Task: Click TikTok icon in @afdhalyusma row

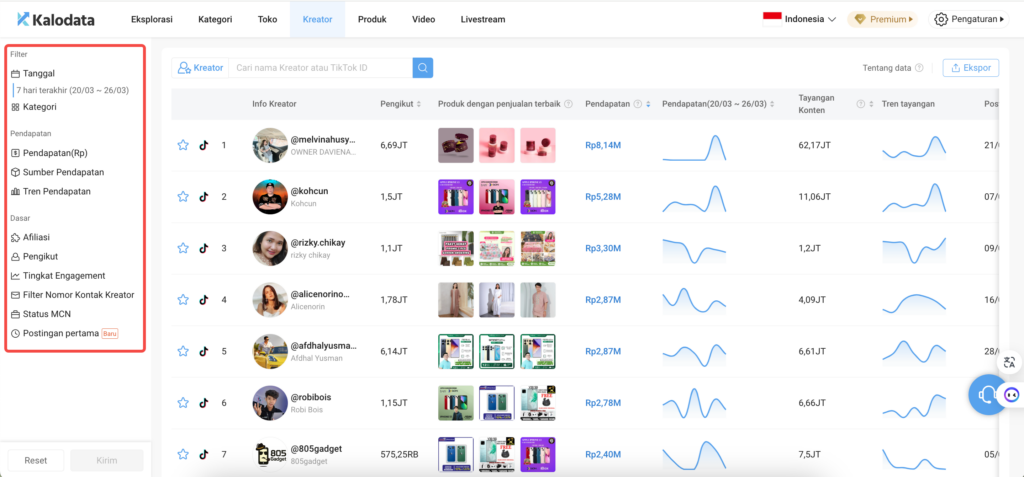Action: [203, 351]
